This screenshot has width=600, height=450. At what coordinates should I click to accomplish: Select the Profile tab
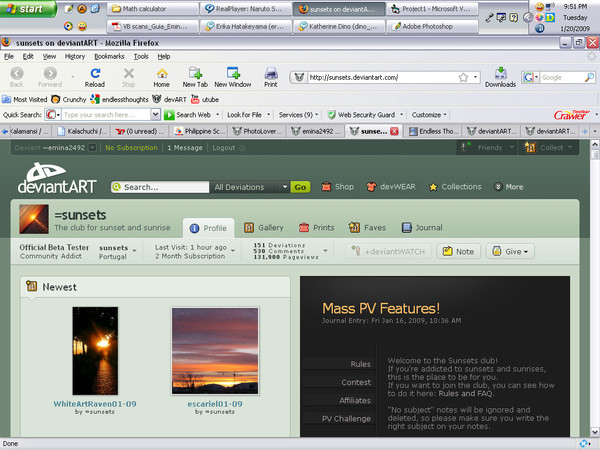[x=209, y=228]
